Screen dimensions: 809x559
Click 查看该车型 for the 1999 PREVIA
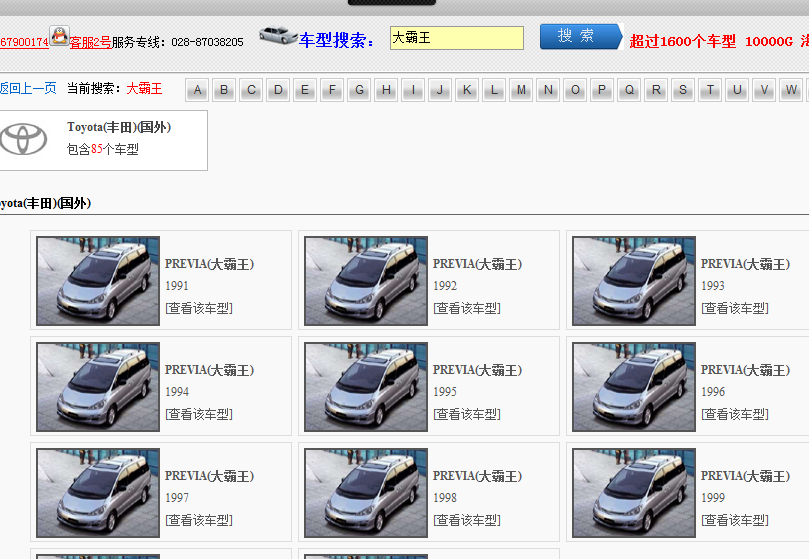[x=735, y=520]
